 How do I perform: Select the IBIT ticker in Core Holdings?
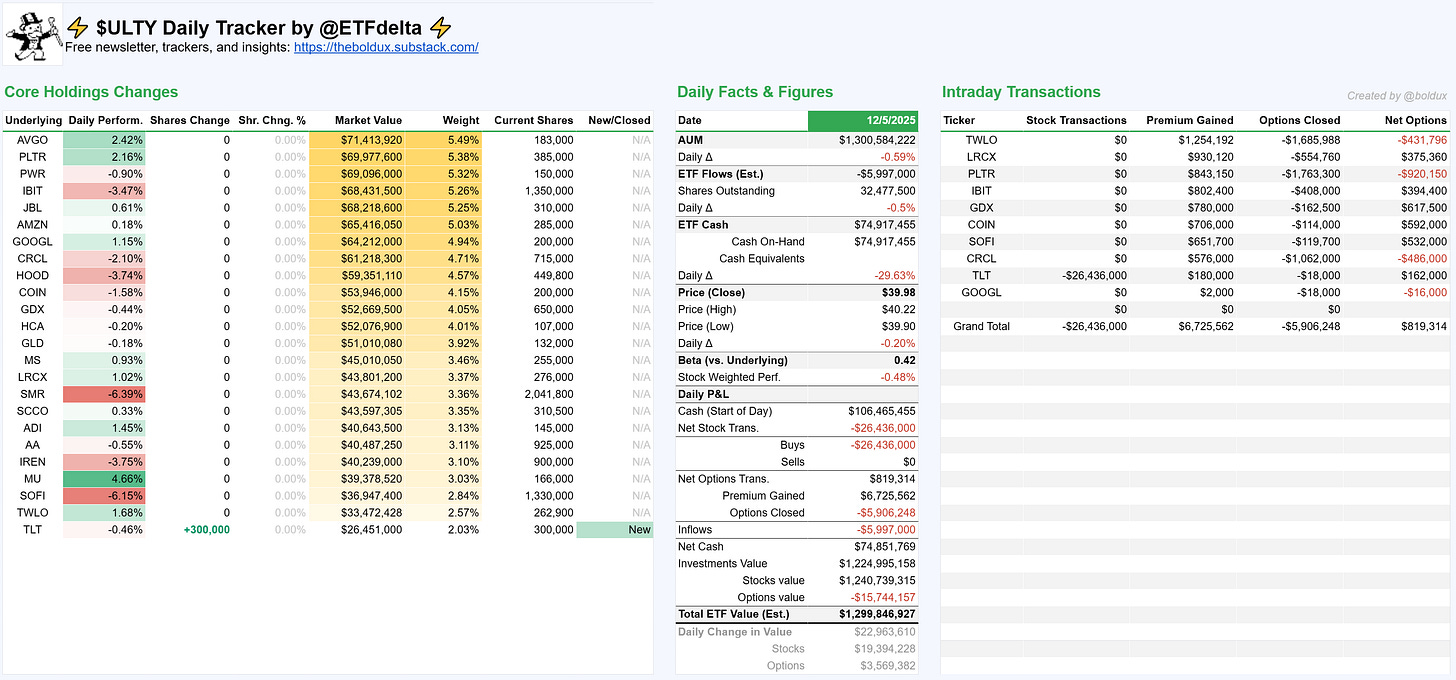click(x=32, y=191)
